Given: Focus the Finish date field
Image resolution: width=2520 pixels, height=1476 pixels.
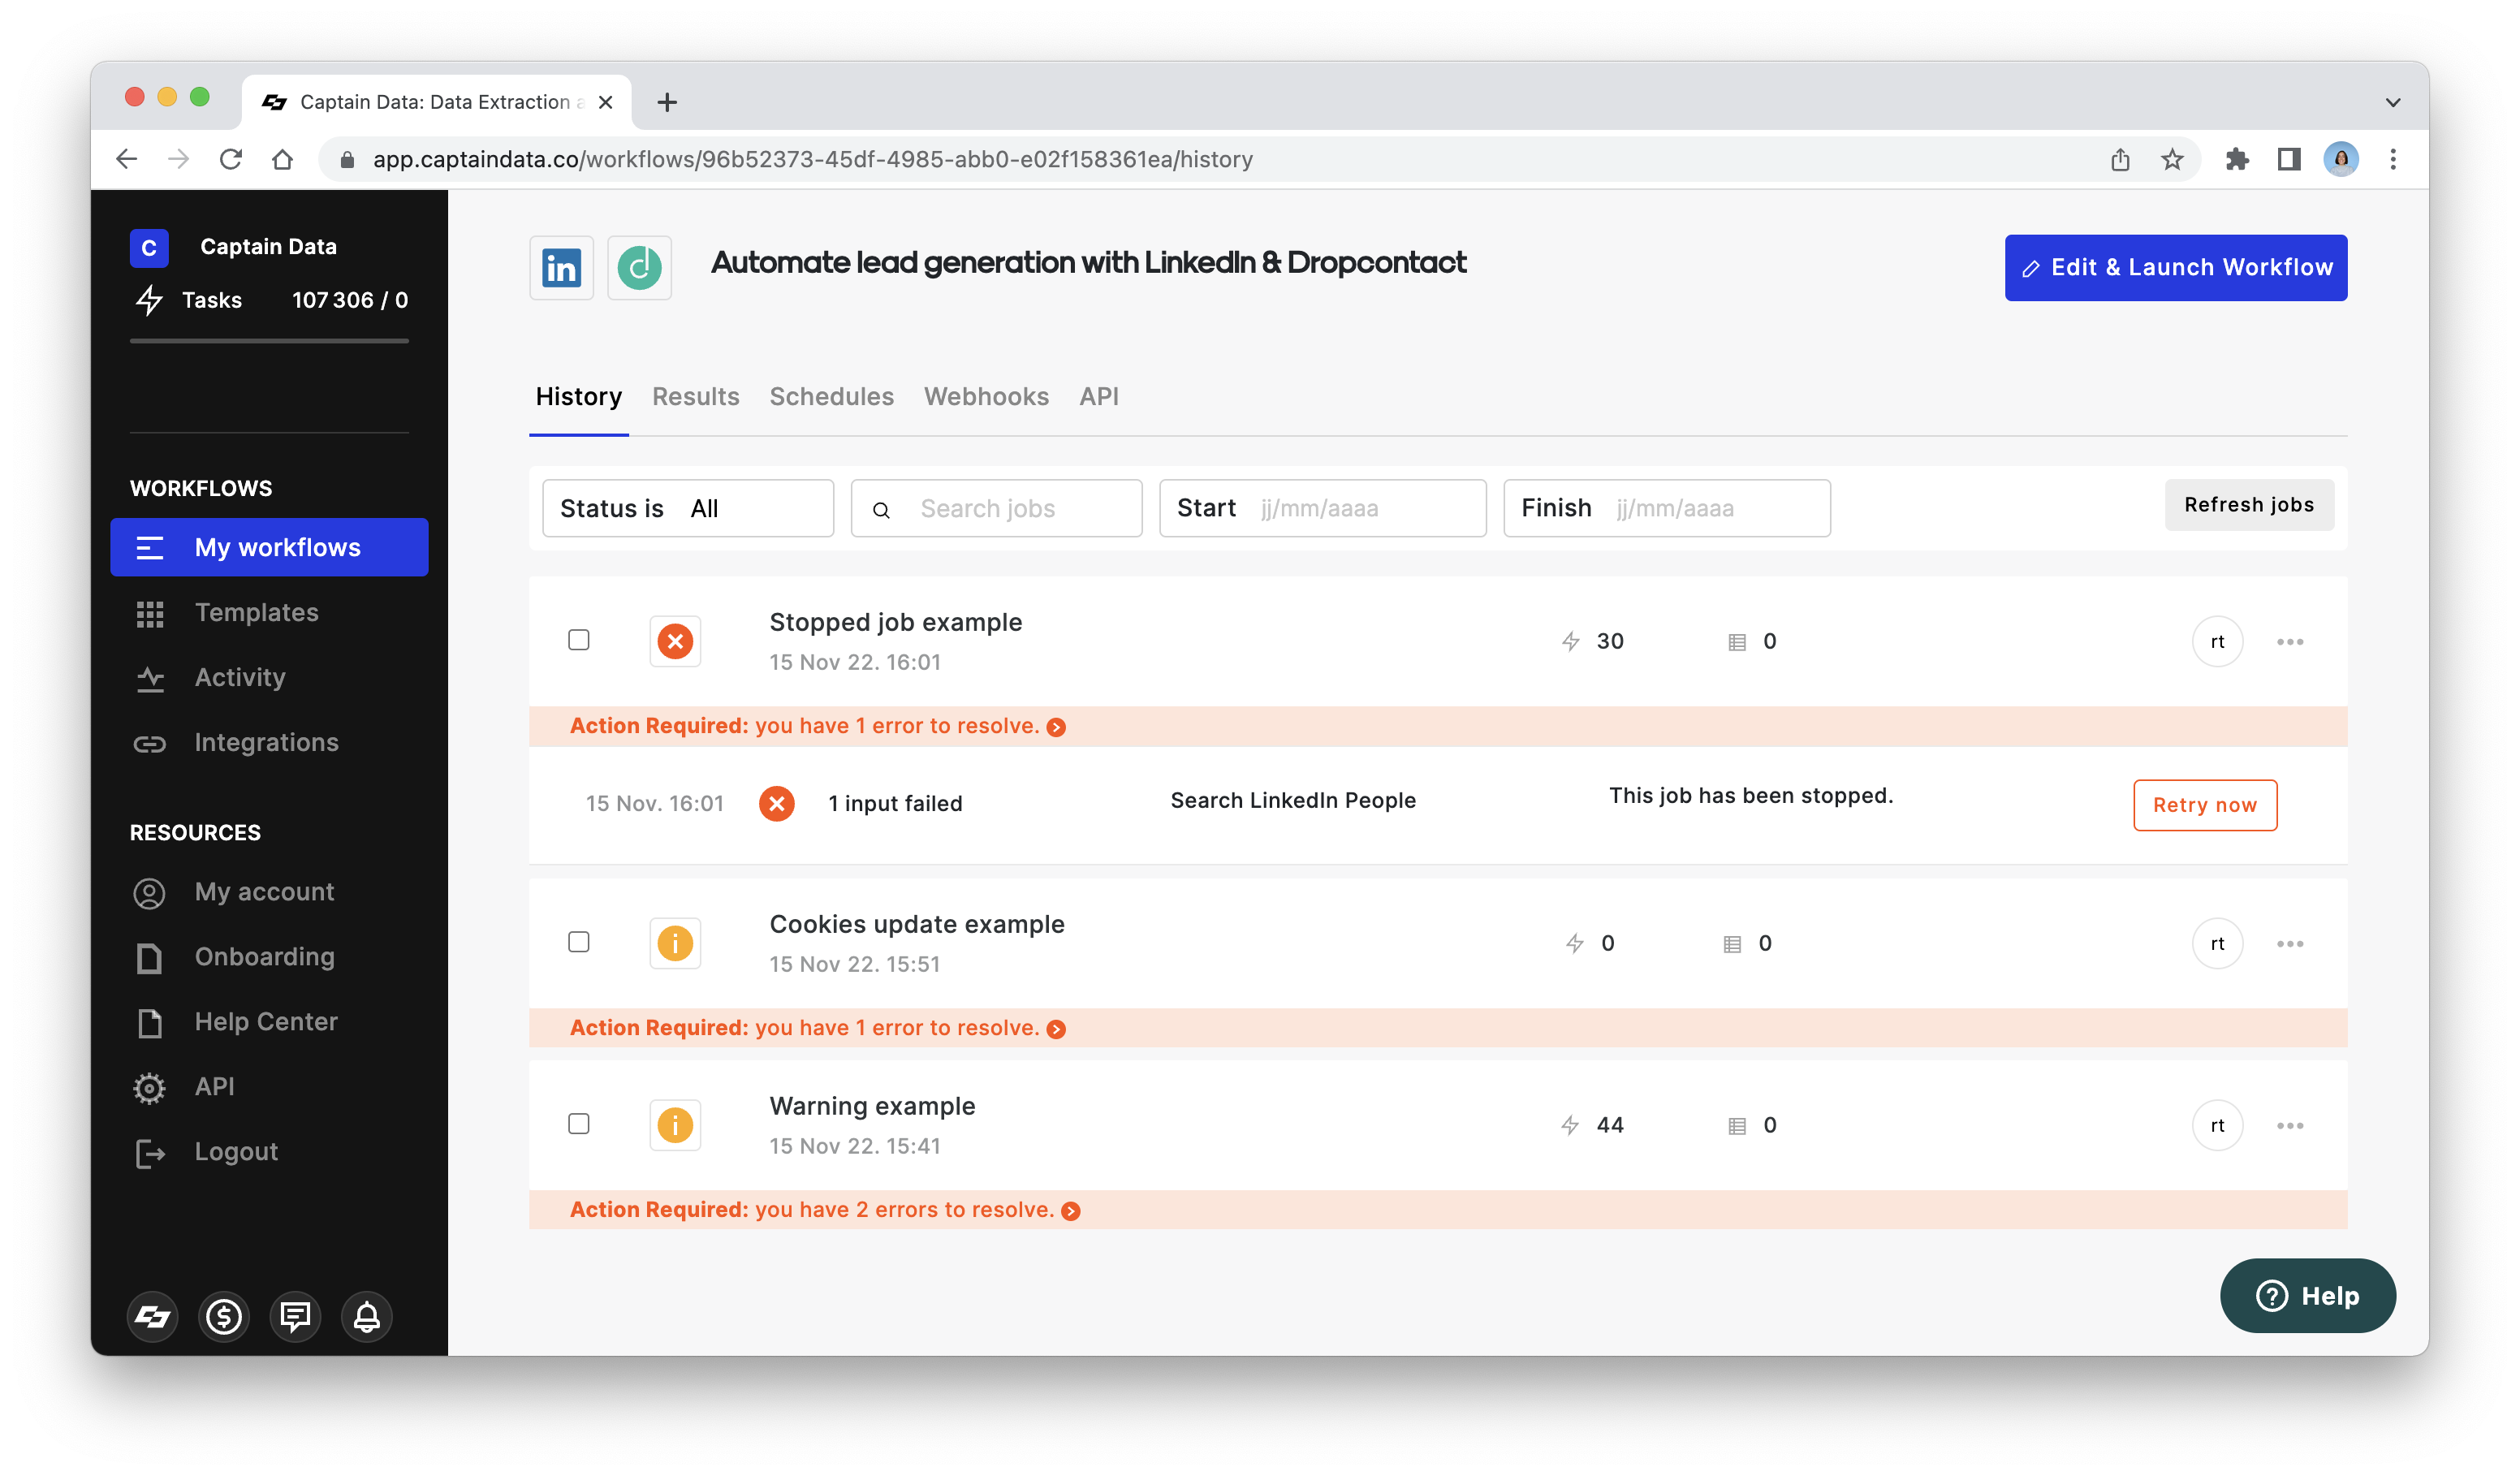Looking at the screenshot, I should tap(1667, 508).
